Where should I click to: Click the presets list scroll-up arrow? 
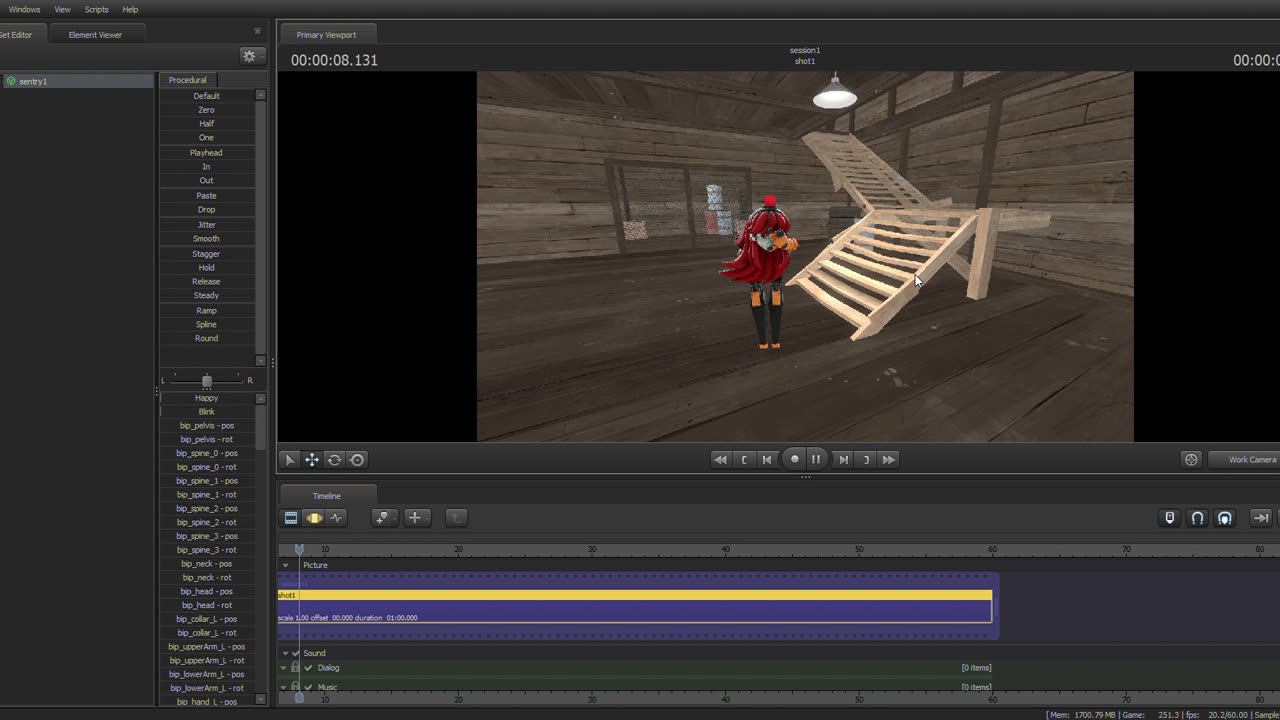click(x=261, y=95)
